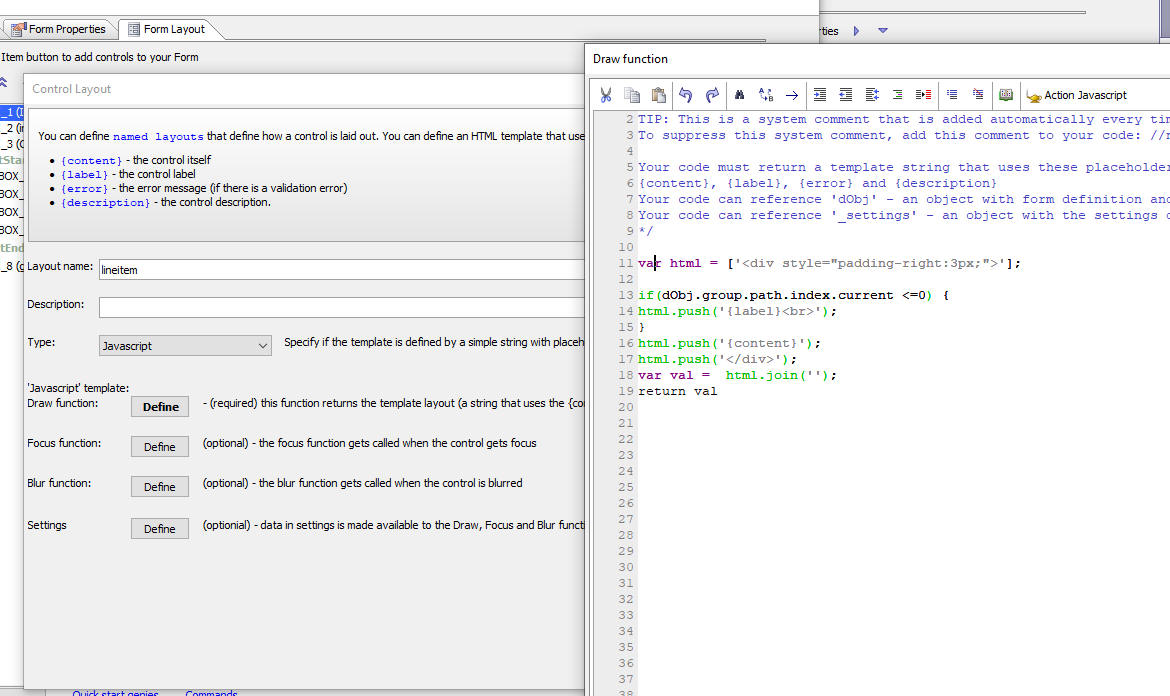The image size is (1170, 696).
Task: Click the uncomment lines icon with red strike
Action: (x=978, y=95)
